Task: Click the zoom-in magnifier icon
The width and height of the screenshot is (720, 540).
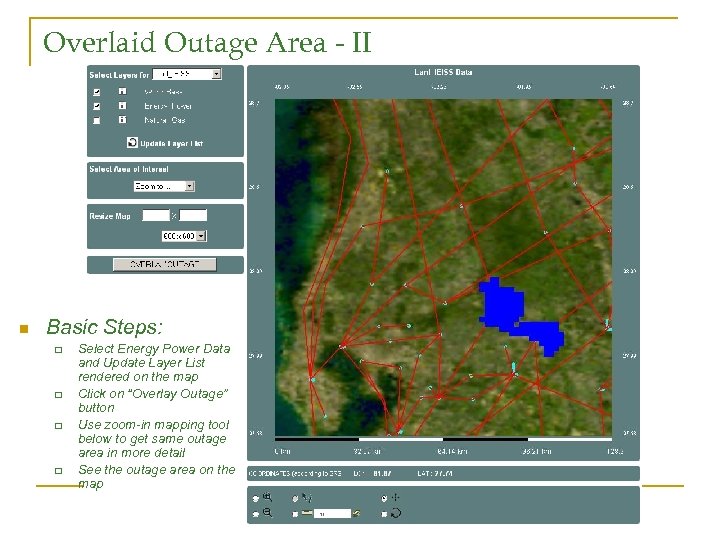Action: (267, 498)
